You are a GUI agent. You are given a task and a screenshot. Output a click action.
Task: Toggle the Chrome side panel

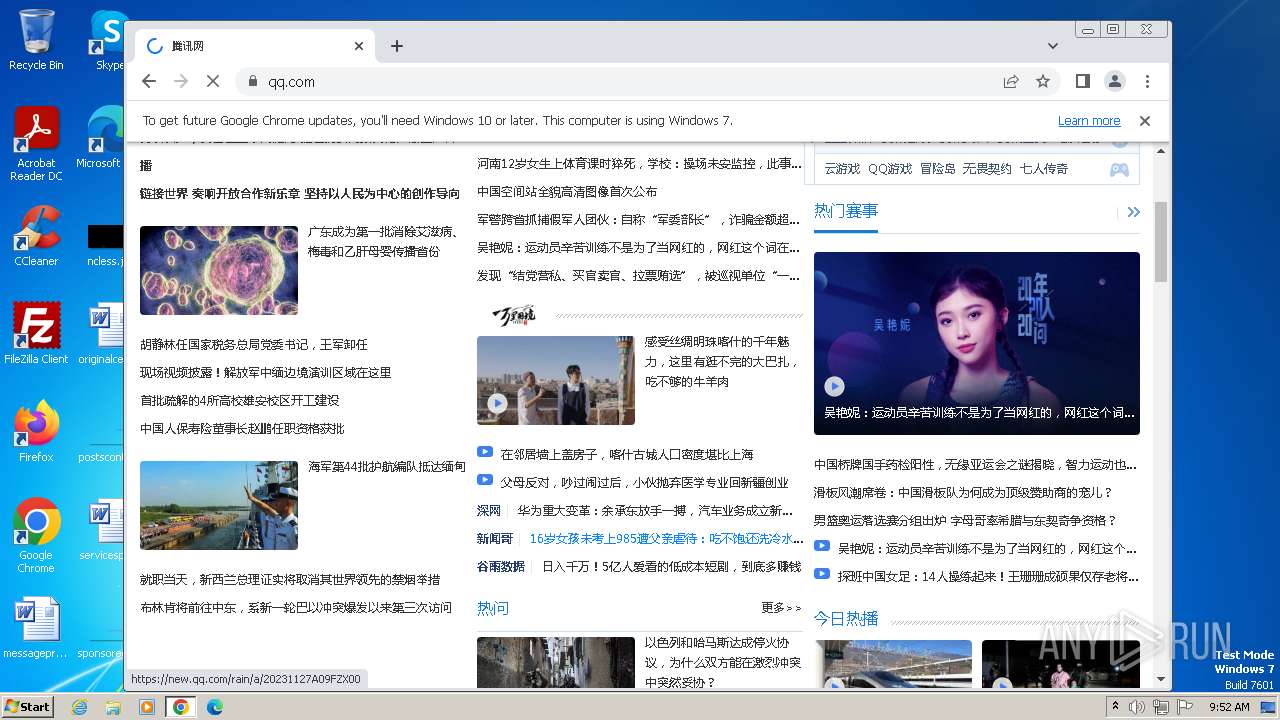tap(1082, 81)
